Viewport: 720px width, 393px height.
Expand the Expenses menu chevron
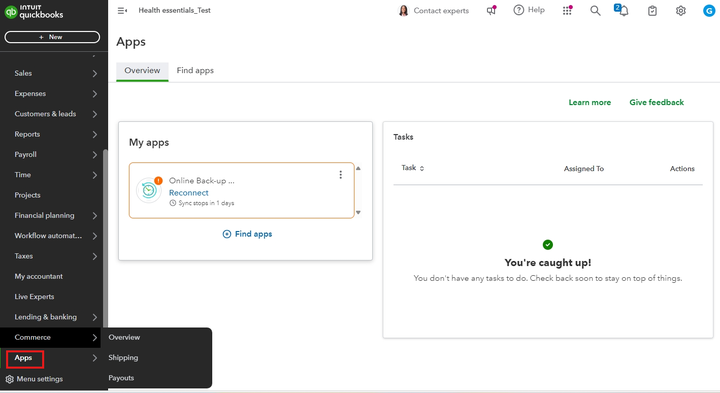(95, 94)
